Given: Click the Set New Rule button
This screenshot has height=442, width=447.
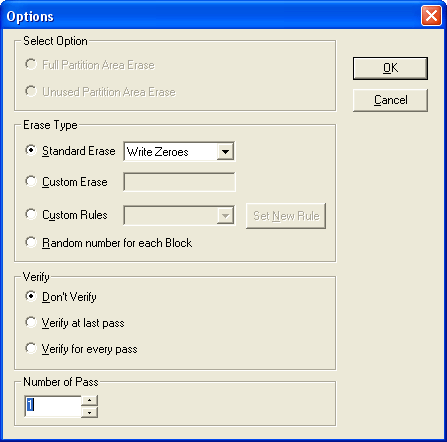Looking at the screenshot, I should 286,216.
